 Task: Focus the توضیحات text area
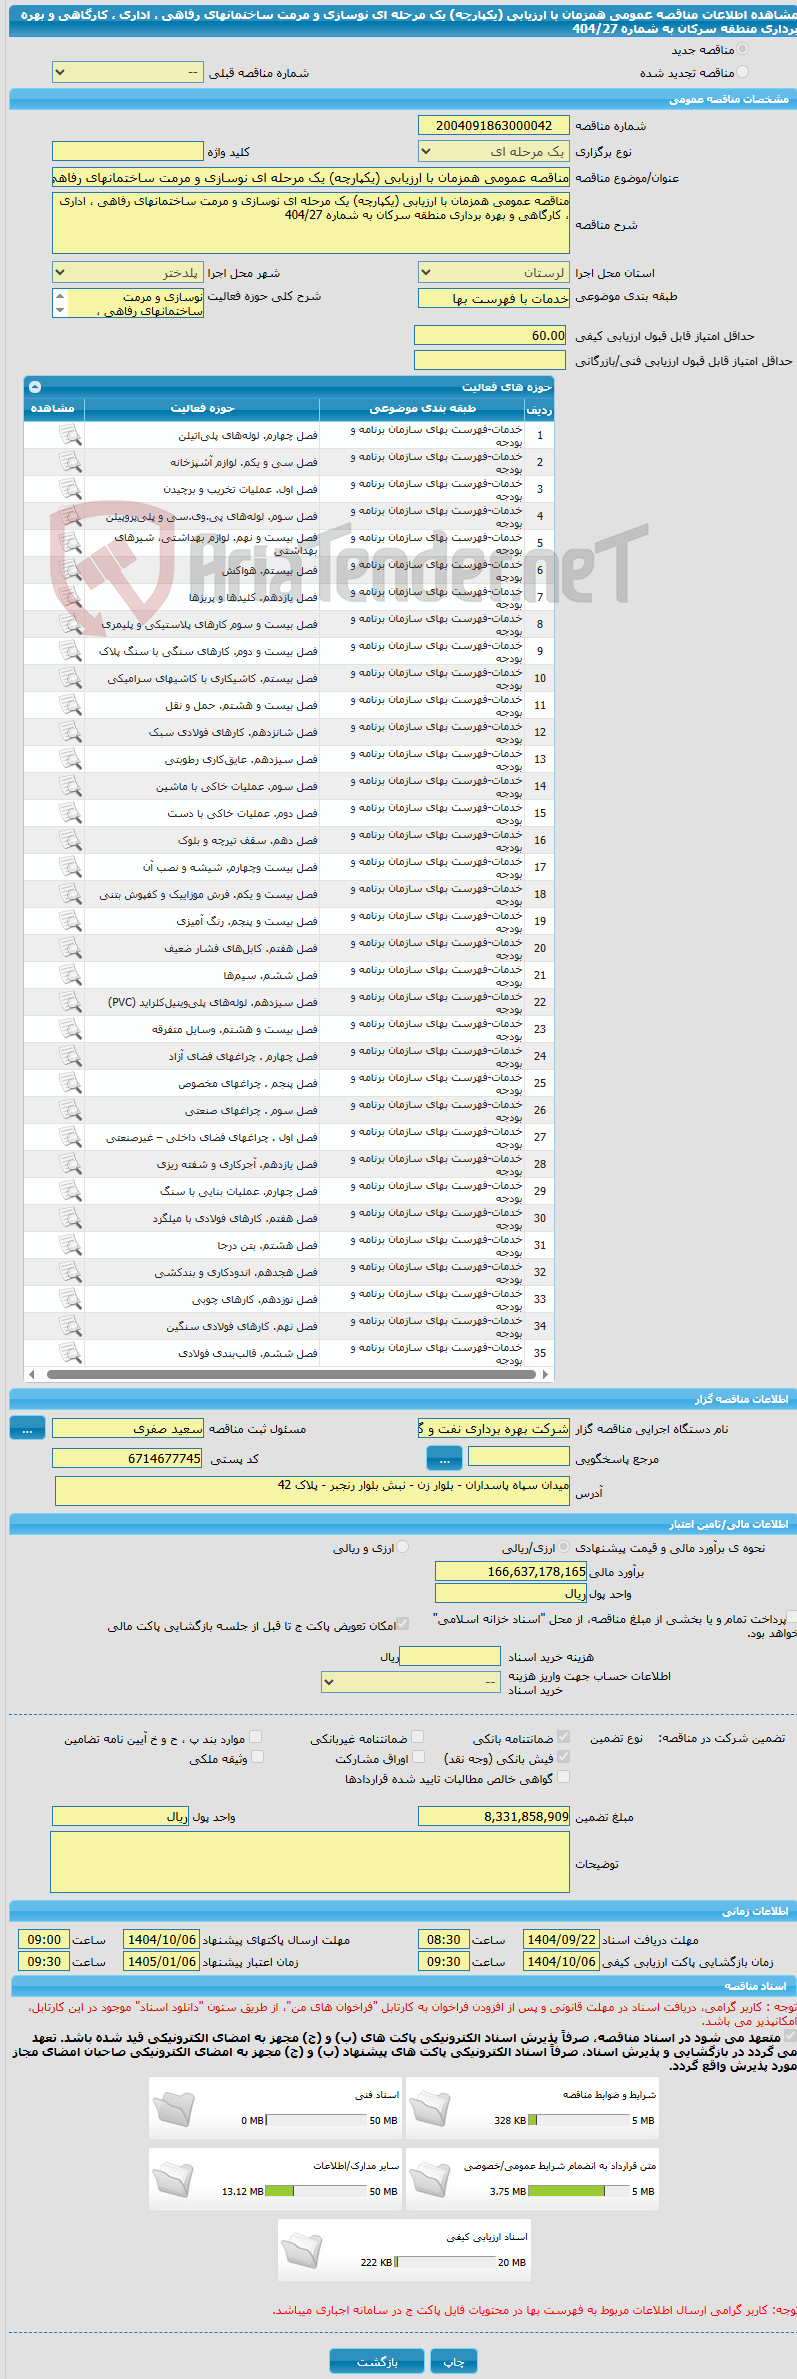310,1862
